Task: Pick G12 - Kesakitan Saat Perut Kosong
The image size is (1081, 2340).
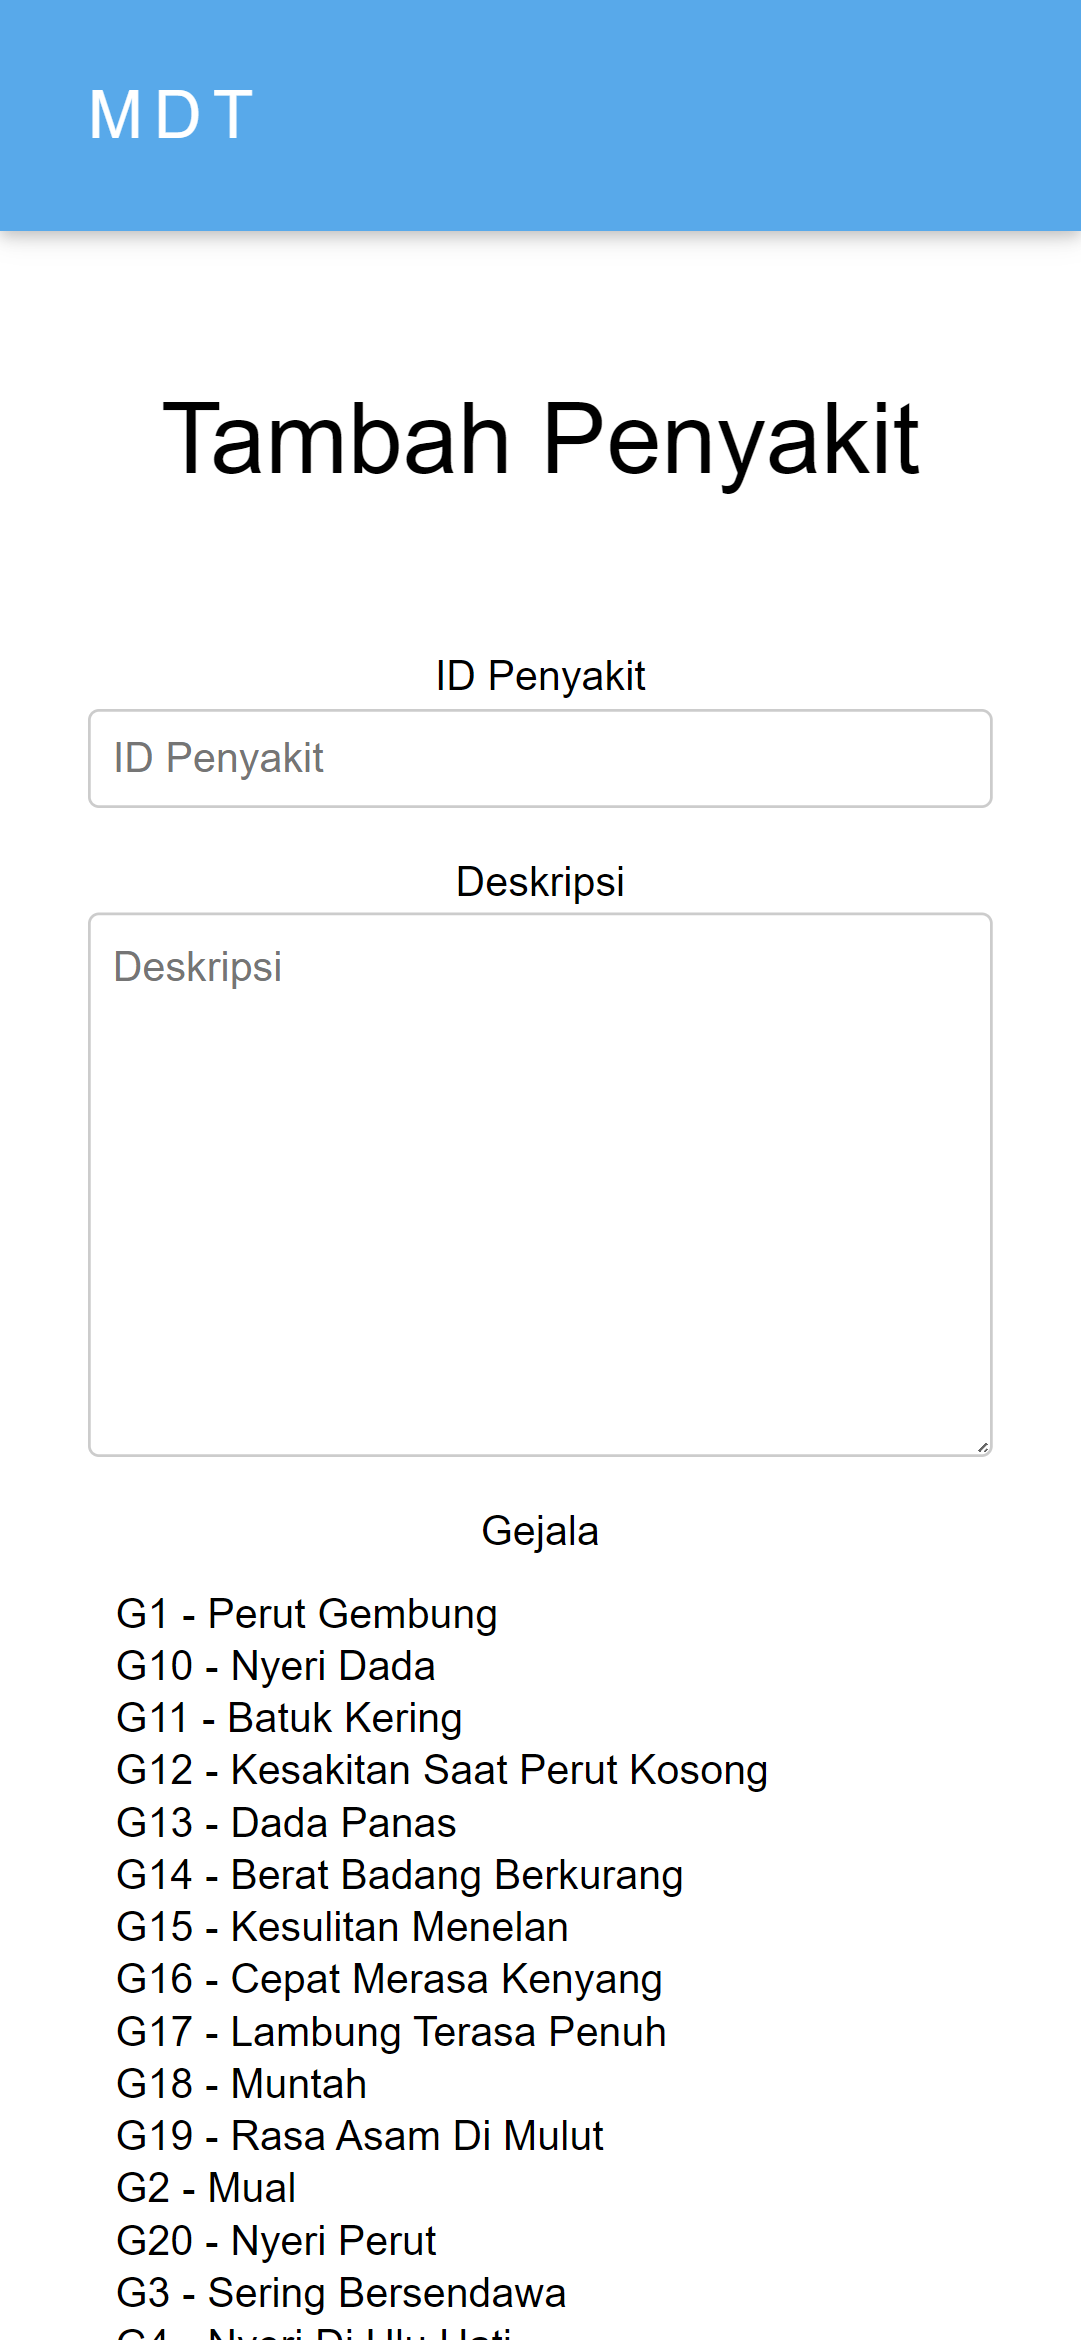Action: tap(441, 1770)
